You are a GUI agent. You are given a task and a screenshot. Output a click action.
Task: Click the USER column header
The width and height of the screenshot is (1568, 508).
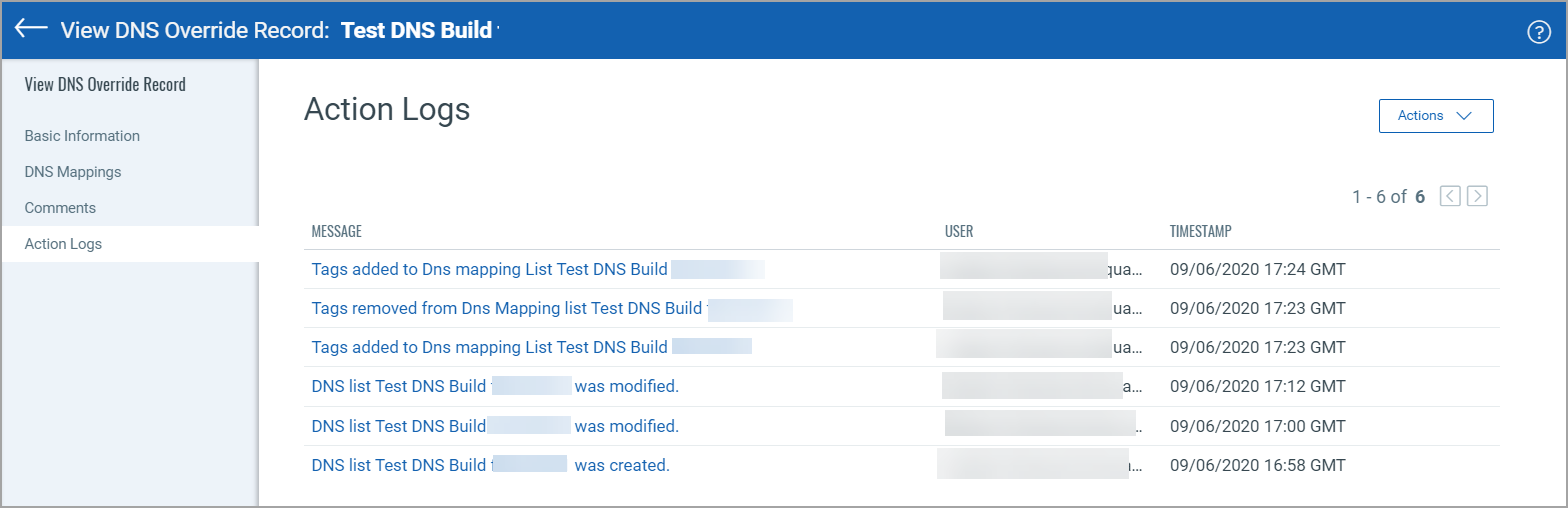[958, 232]
